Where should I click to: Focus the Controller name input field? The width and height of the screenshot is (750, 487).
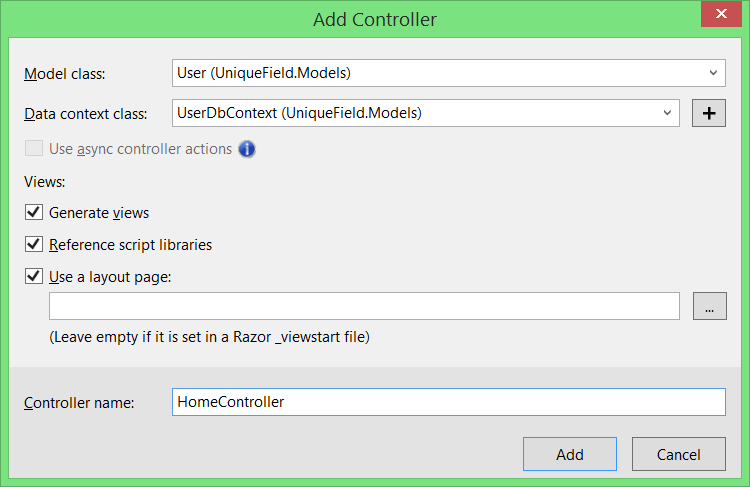[x=448, y=402]
